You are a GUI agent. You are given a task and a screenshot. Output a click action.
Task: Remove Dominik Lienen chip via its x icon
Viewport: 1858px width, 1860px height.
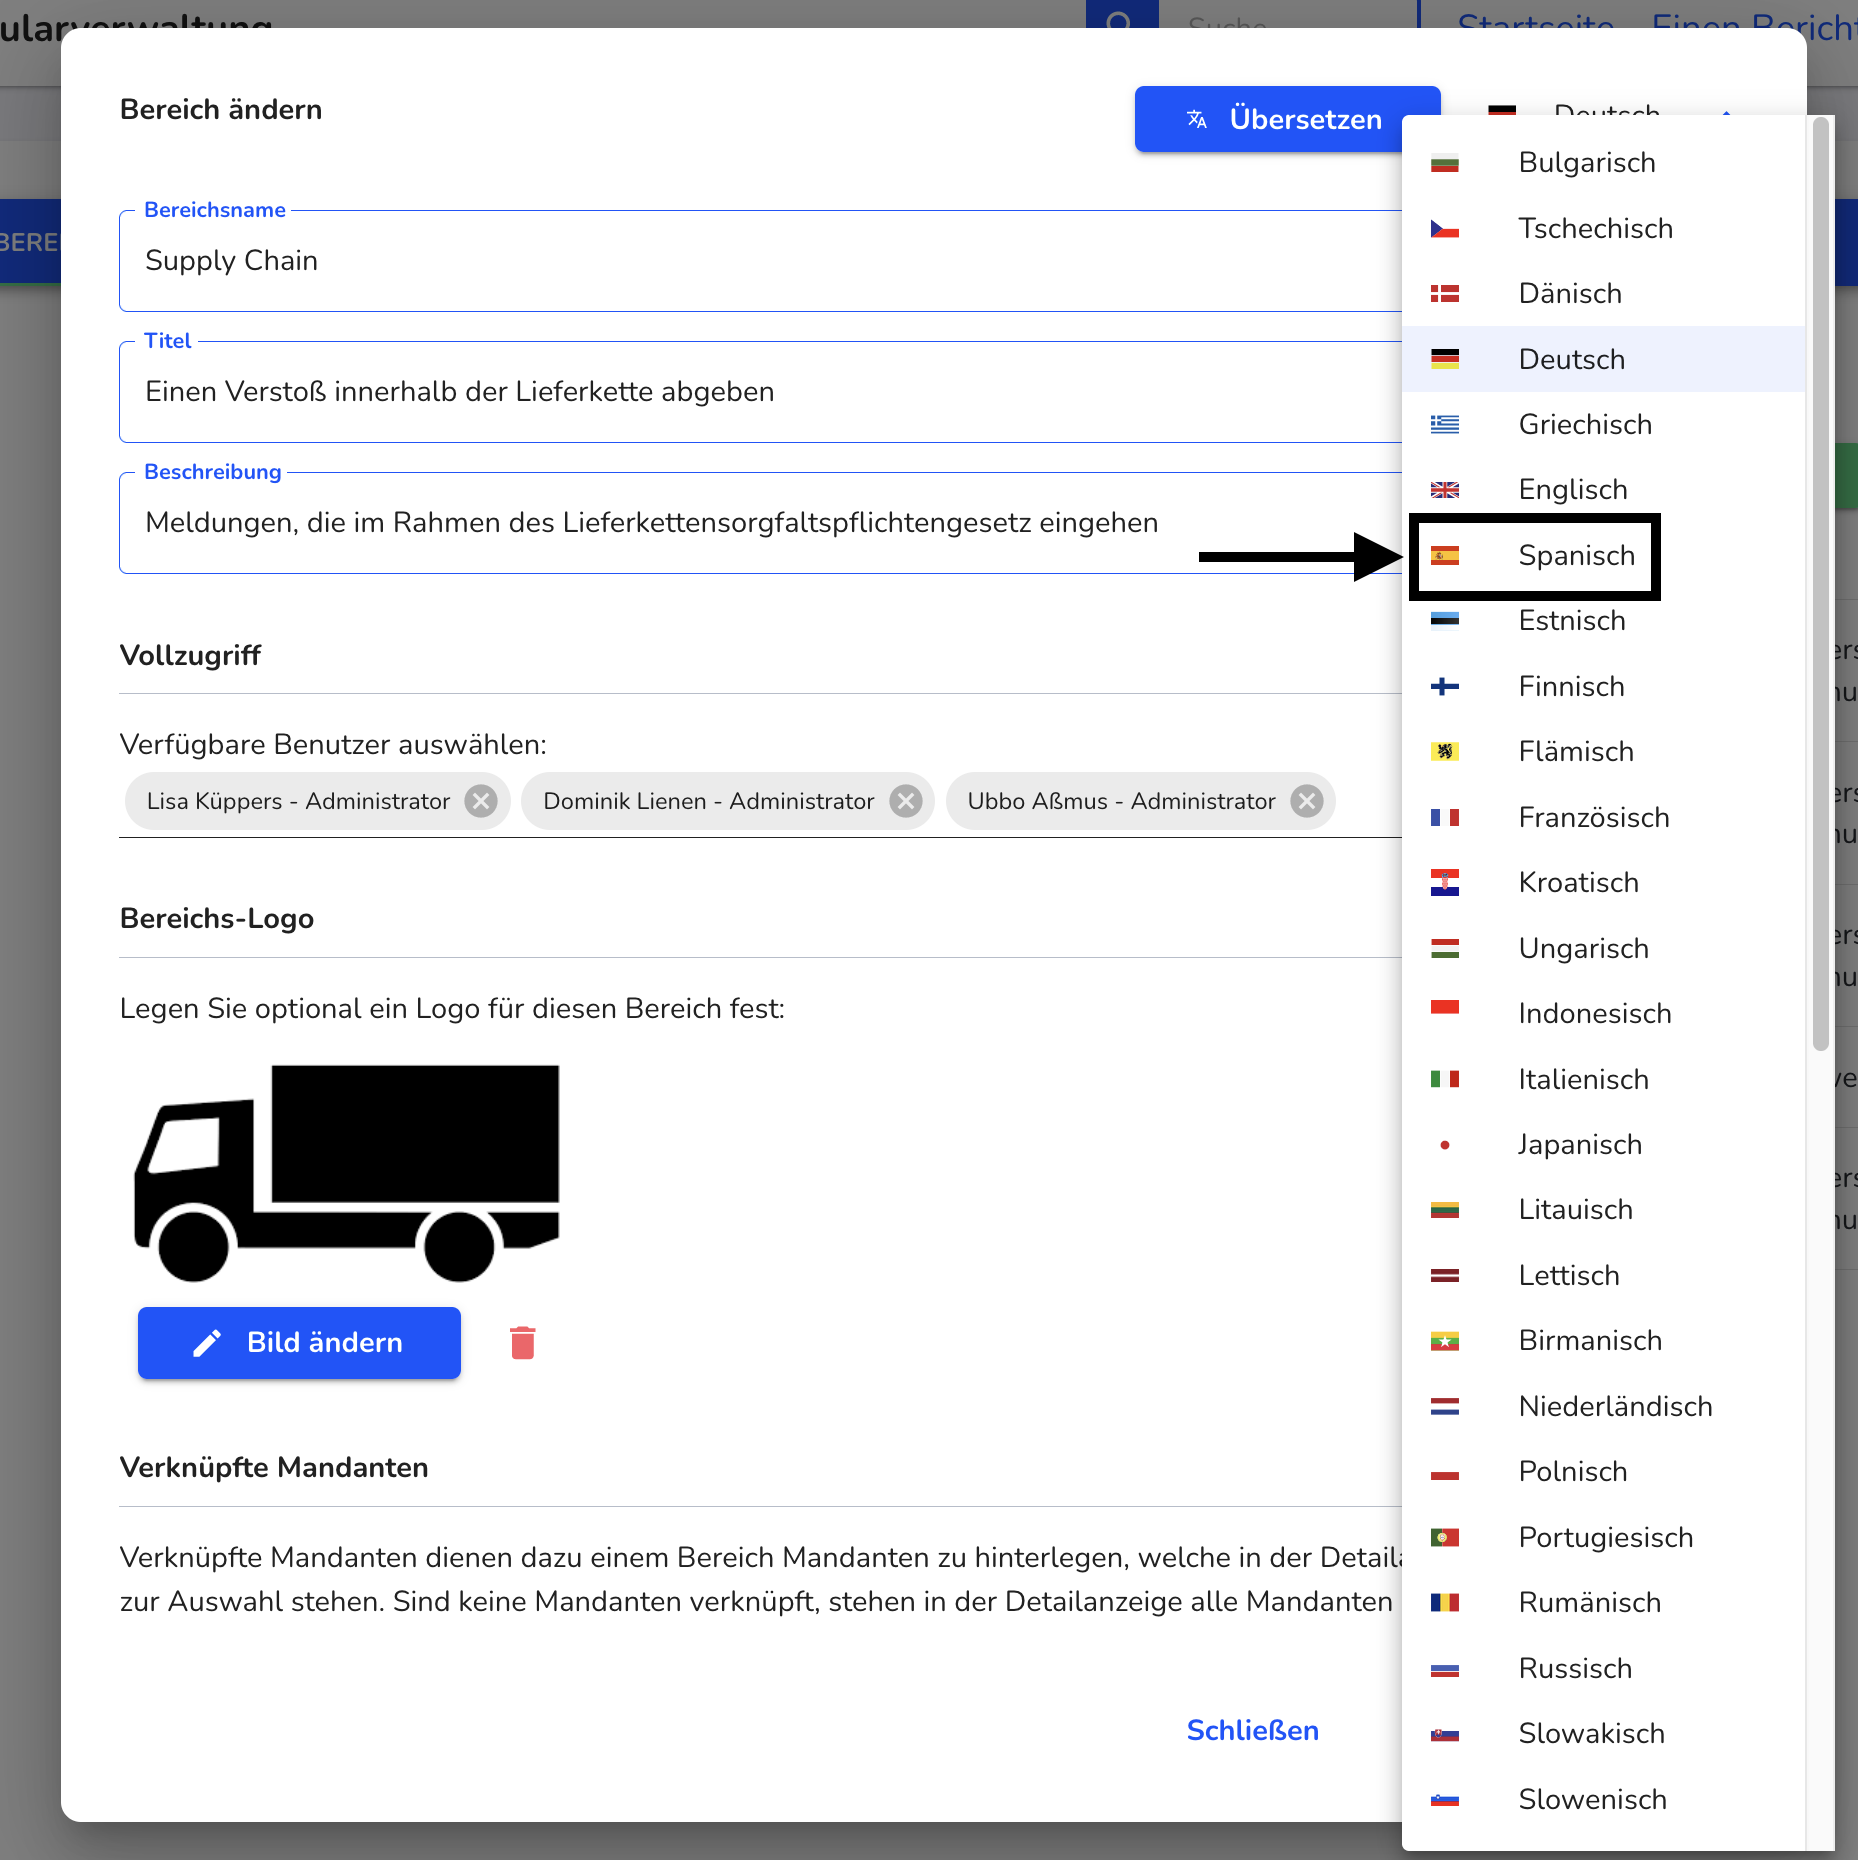[x=906, y=801]
